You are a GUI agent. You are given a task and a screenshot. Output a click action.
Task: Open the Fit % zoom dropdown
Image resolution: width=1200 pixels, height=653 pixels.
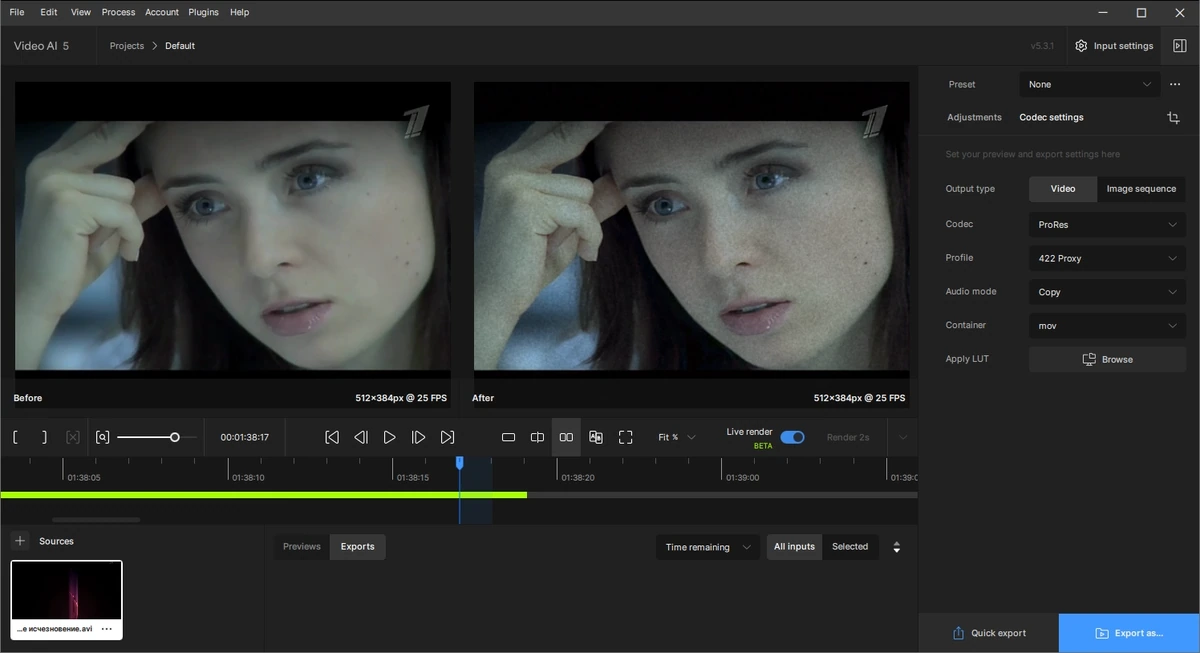coord(677,437)
